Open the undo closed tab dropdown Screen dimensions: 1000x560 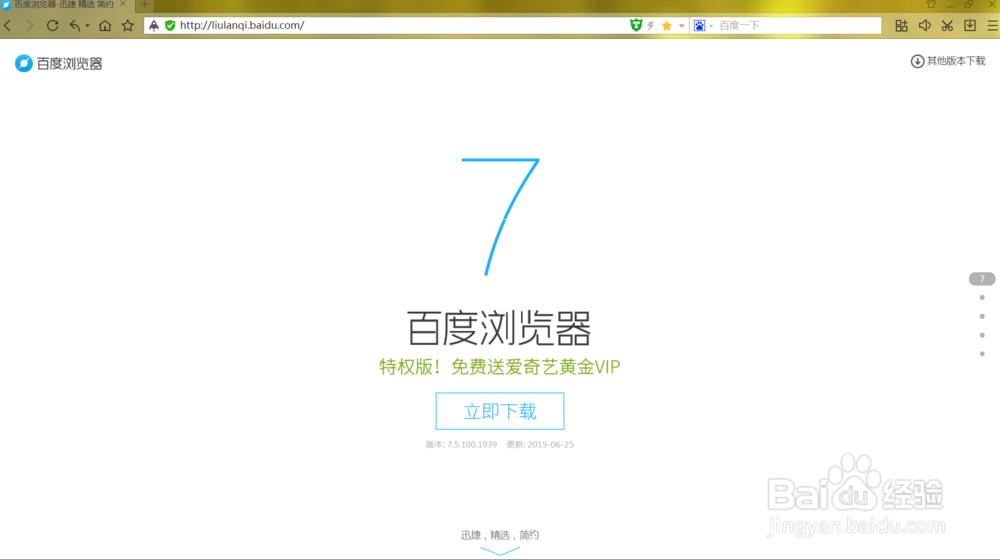[87, 26]
